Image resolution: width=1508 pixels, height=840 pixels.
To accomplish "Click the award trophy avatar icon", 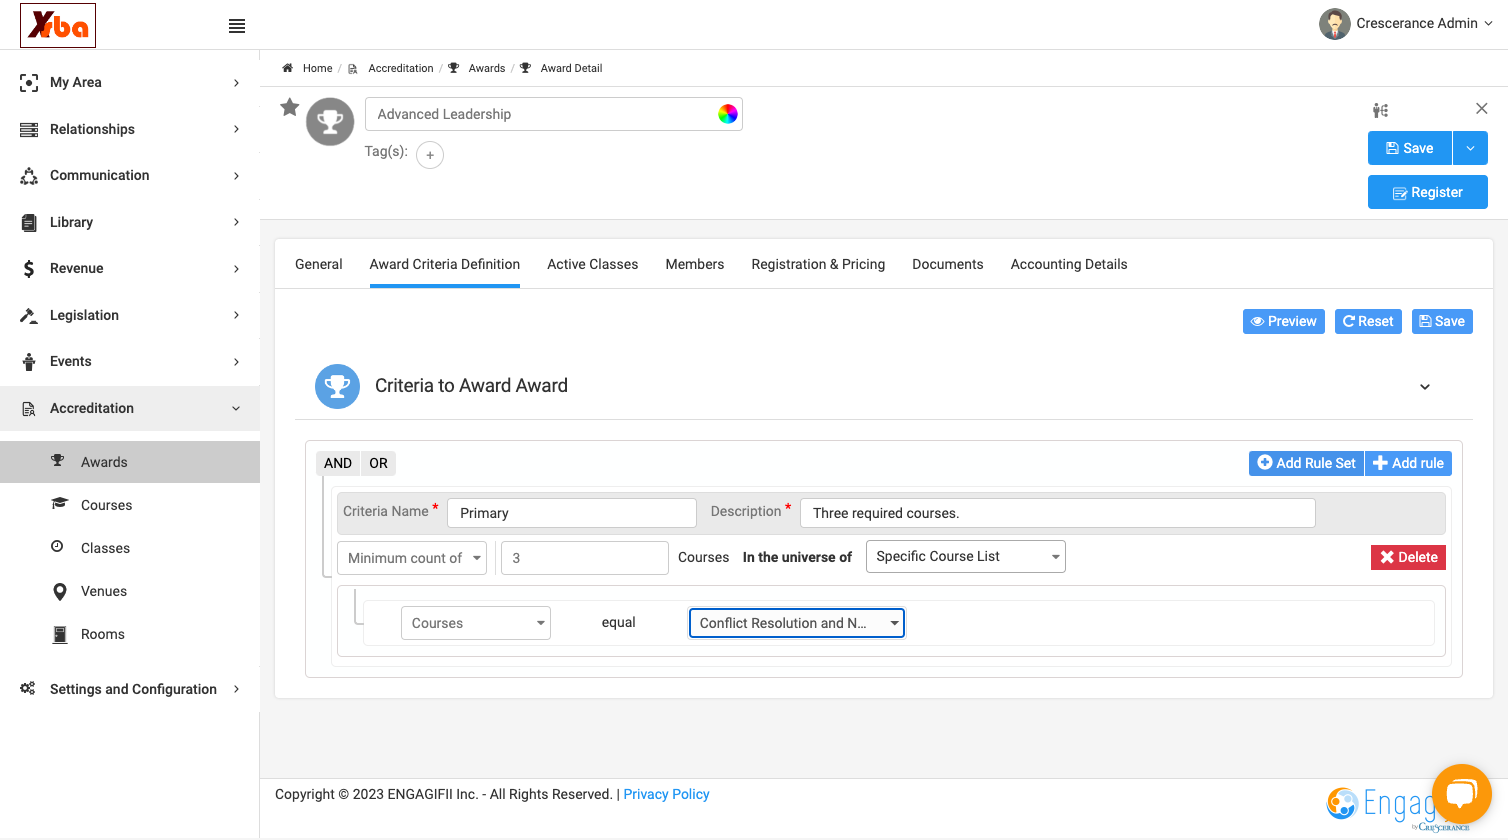I will coord(330,122).
